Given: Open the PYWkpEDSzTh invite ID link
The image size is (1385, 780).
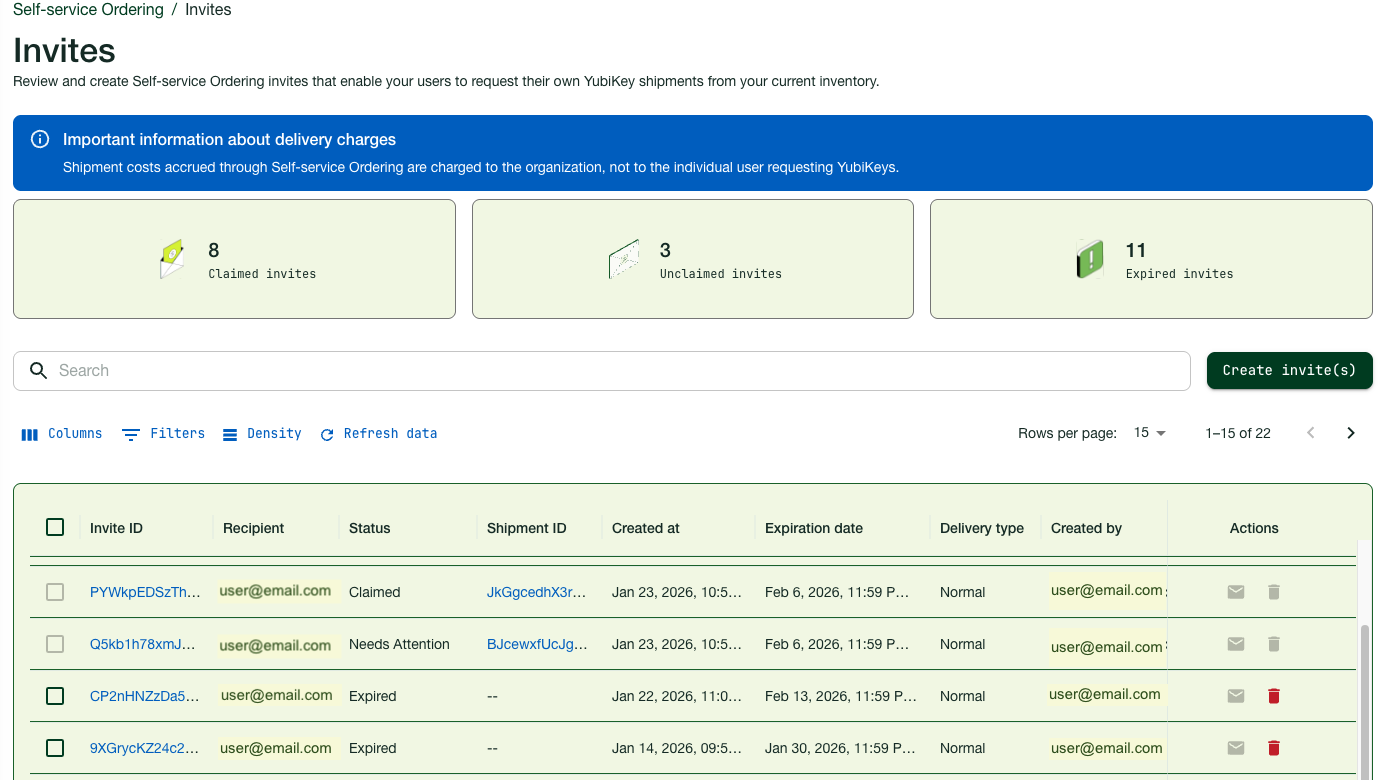Looking at the screenshot, I should pyautogui.click(x=145, y=592).
